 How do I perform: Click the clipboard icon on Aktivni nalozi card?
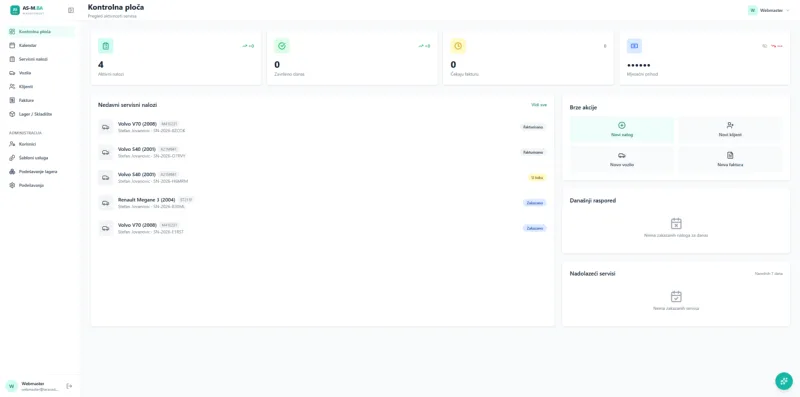coord(106,46)
